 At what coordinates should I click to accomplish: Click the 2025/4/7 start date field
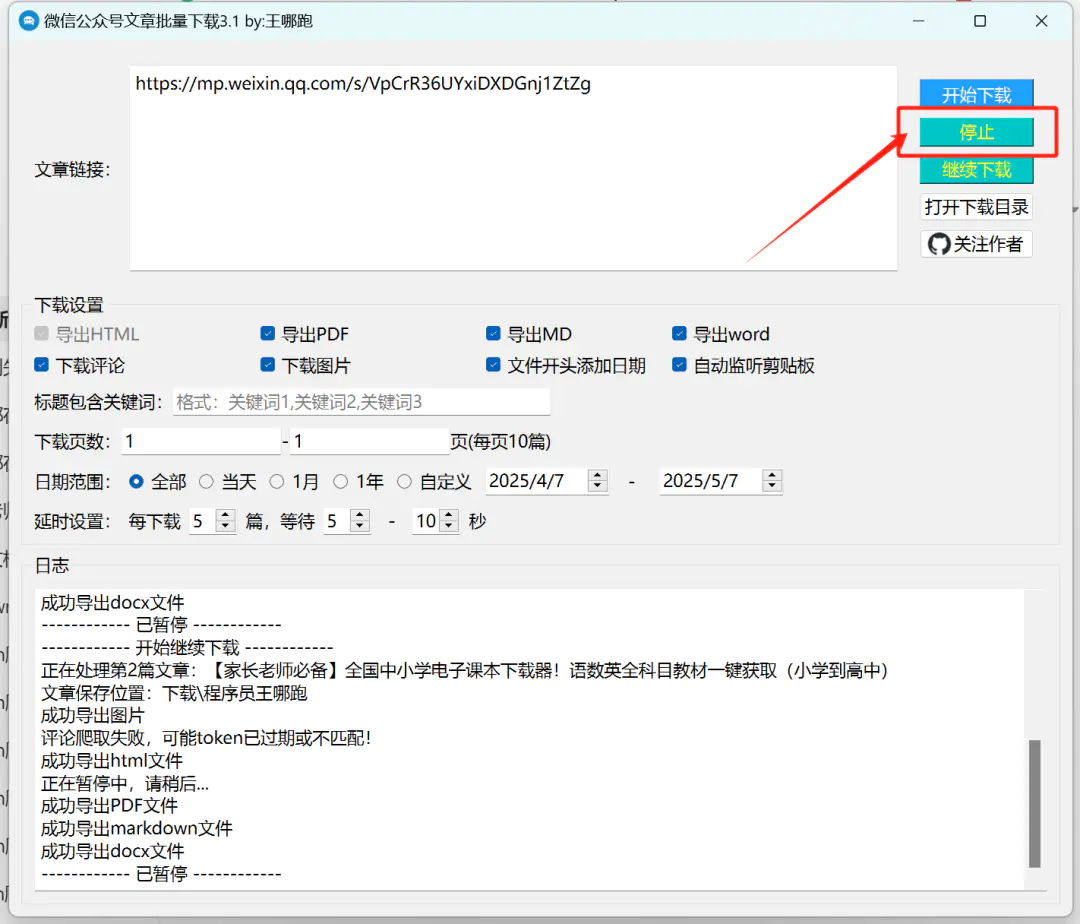(537, 481)
